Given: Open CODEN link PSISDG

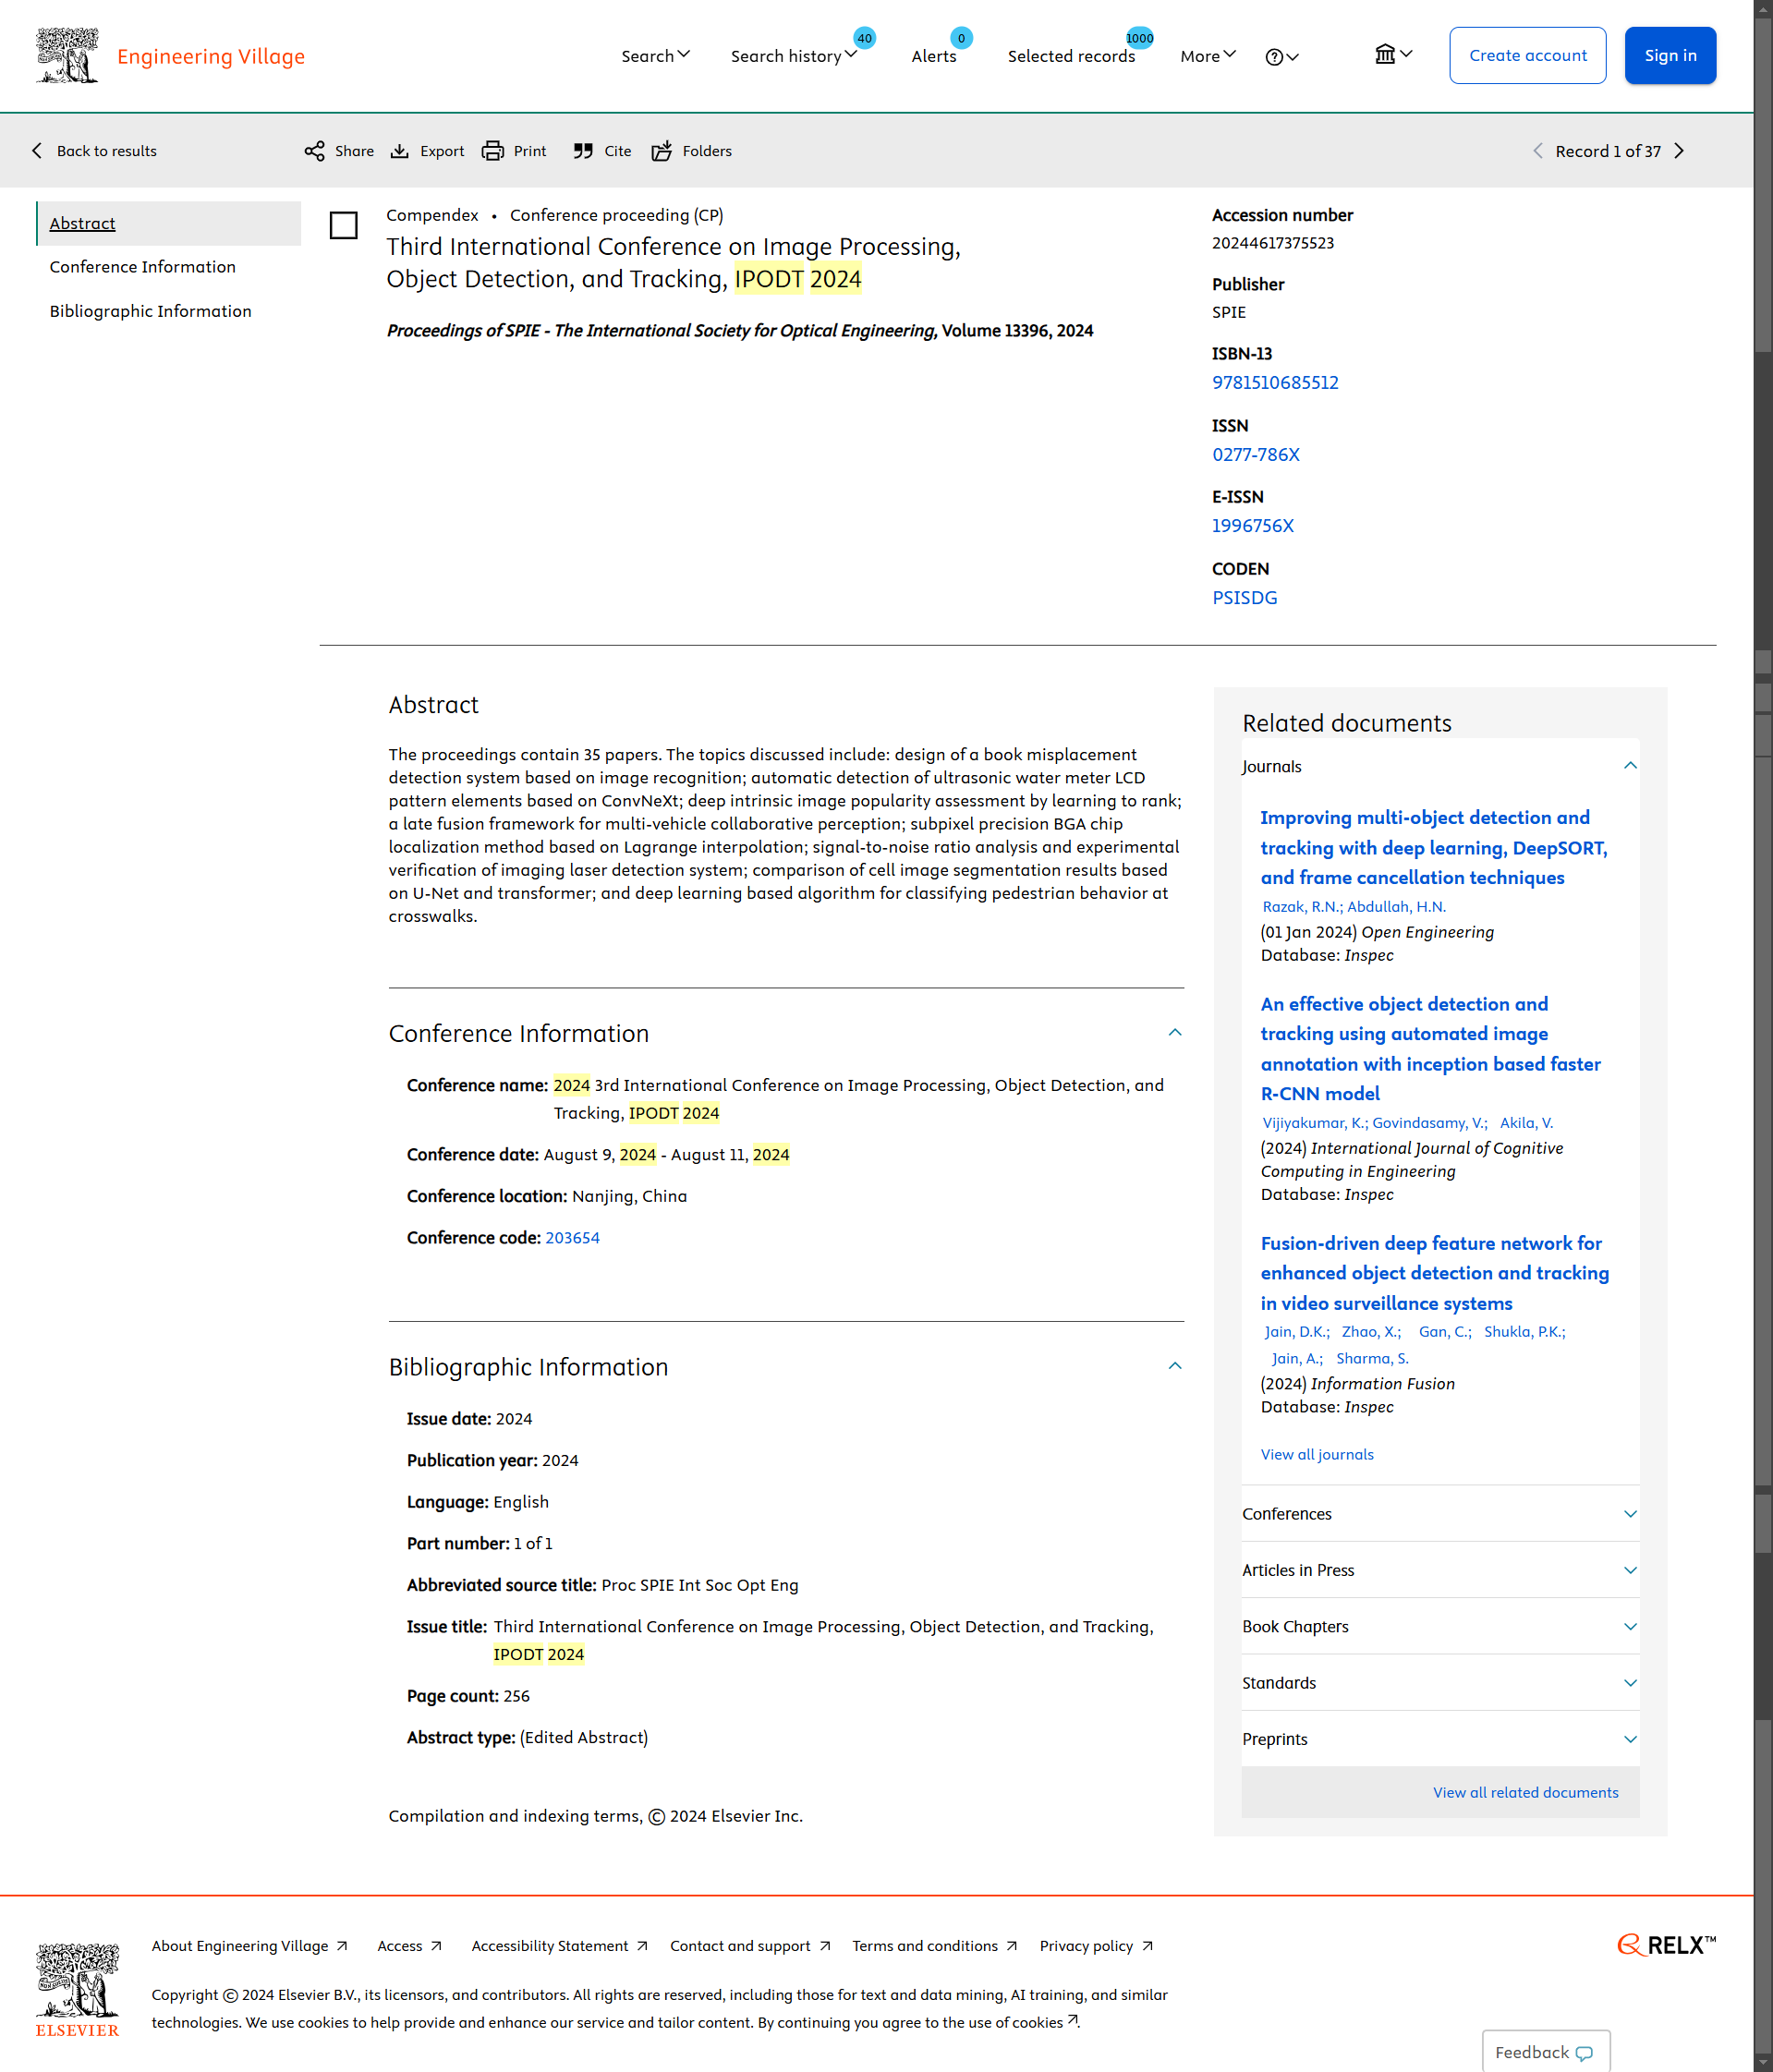Looking at the screenshot, I should (x=1245, y=598).
